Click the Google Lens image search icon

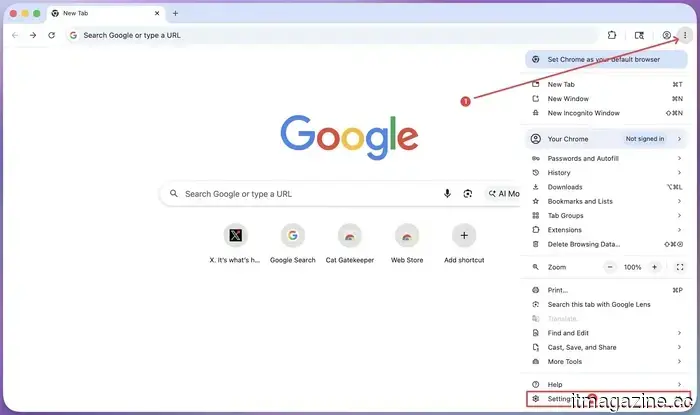click(467, 194)
